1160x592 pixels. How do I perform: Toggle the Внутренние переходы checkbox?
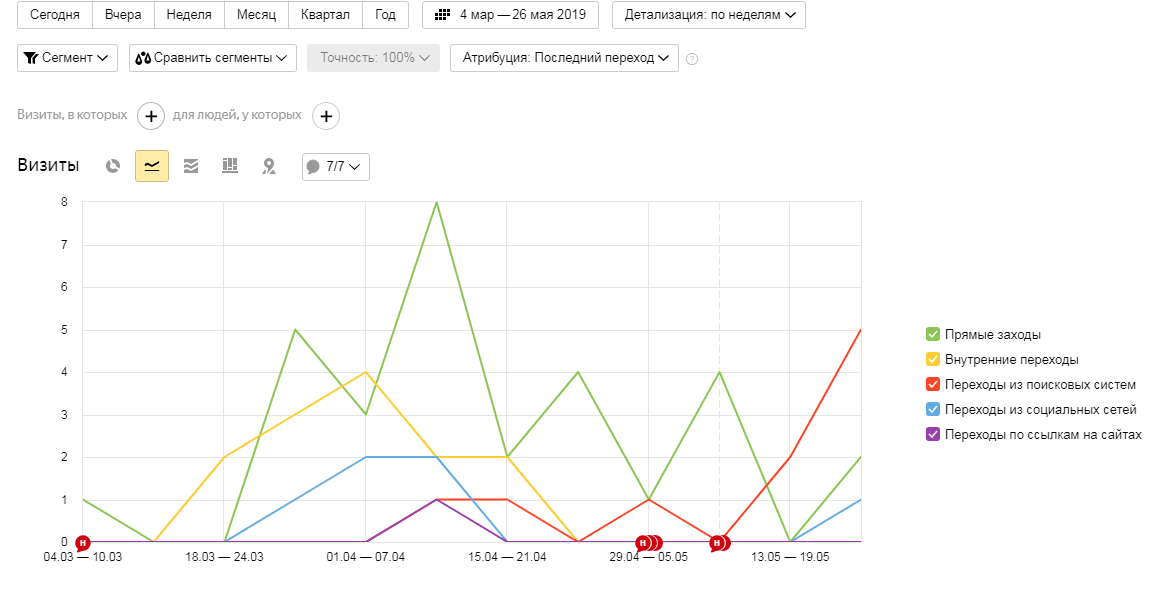[933, 360]
